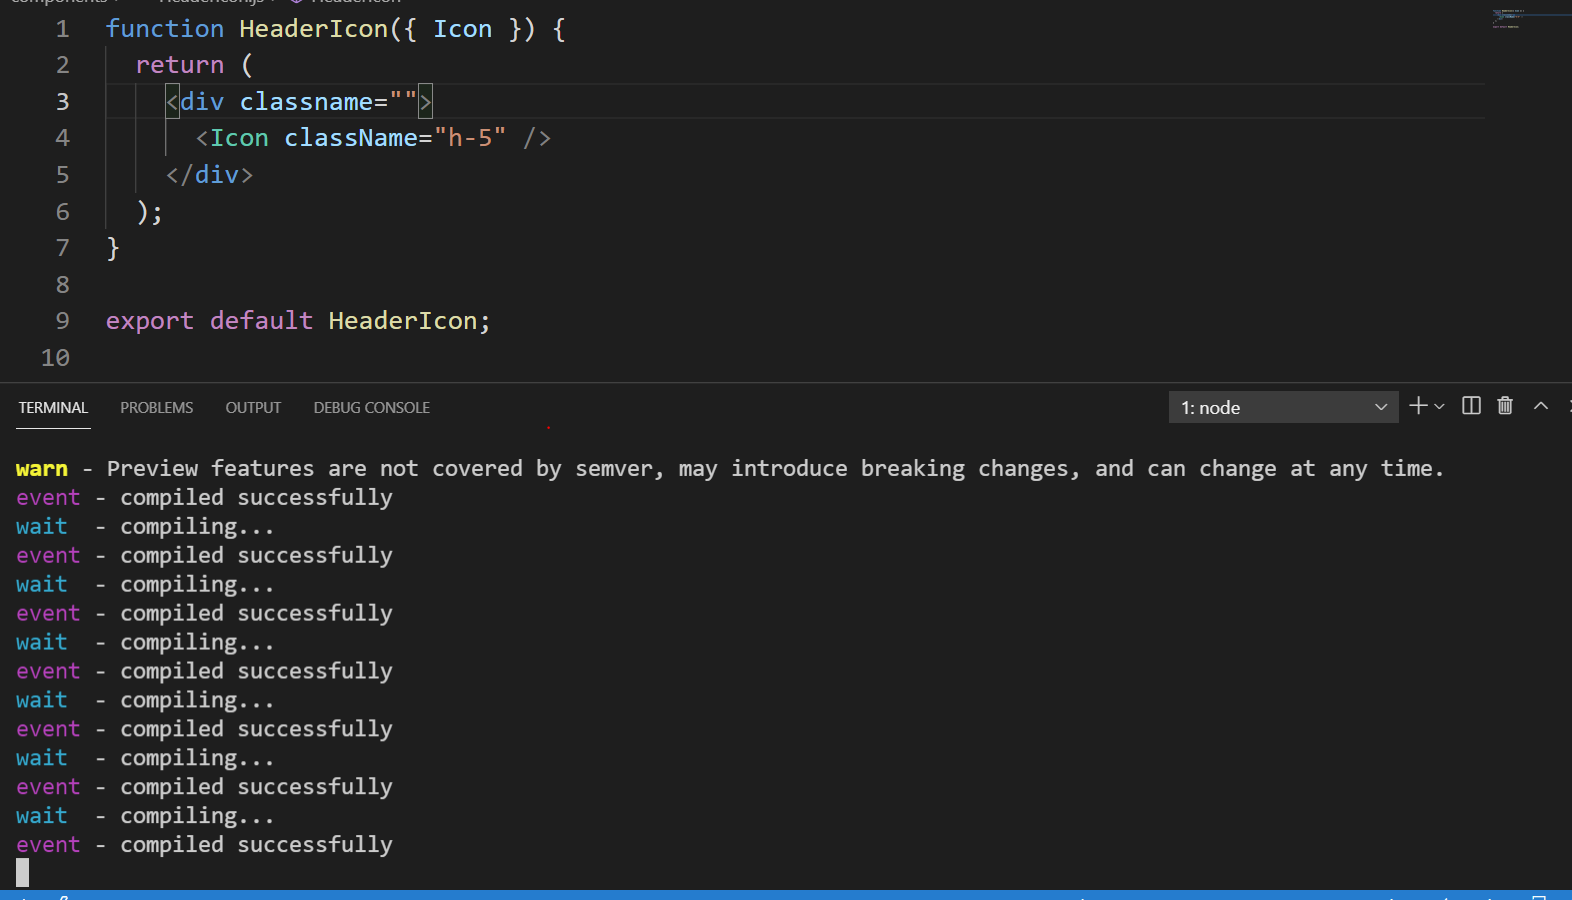
Task: Click "Preview features are not covered by semver" message
Action: tap(385, 469)
